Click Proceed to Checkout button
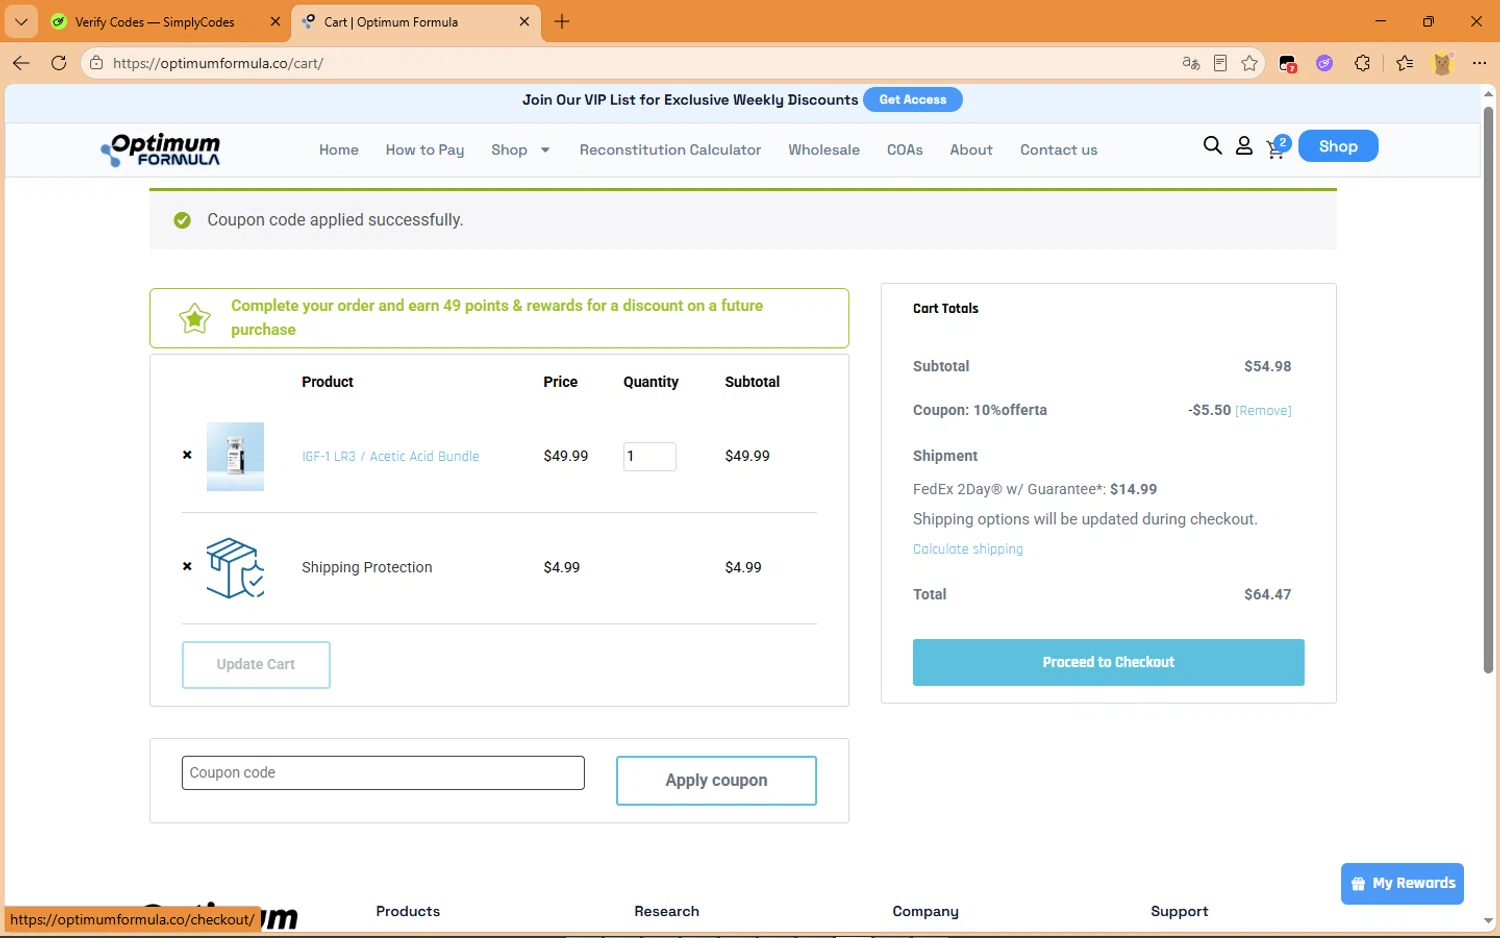Screen dimensions: 1500x938 [1108, 662]
